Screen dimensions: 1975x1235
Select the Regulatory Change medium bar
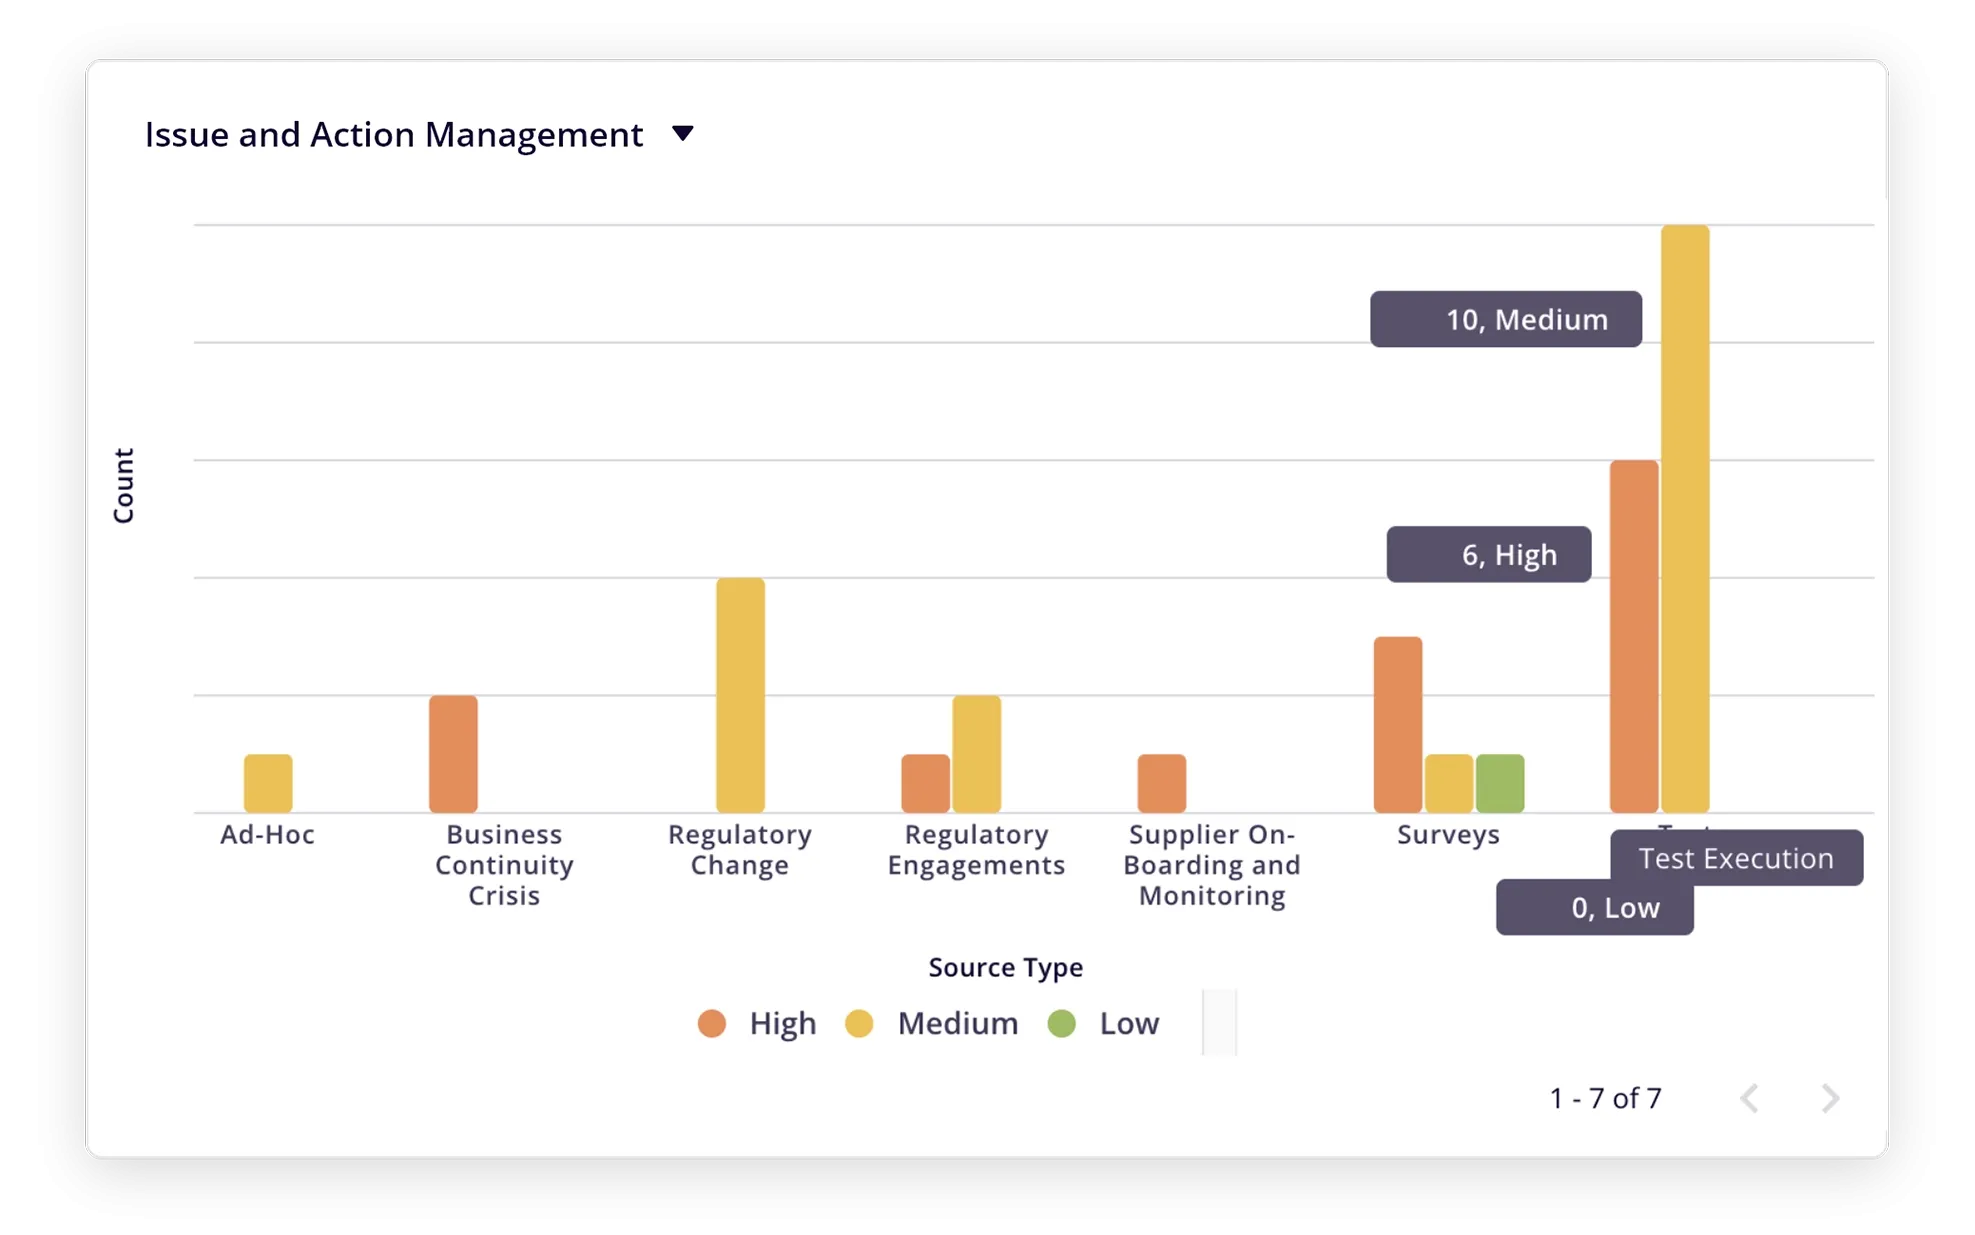[740, 695]
